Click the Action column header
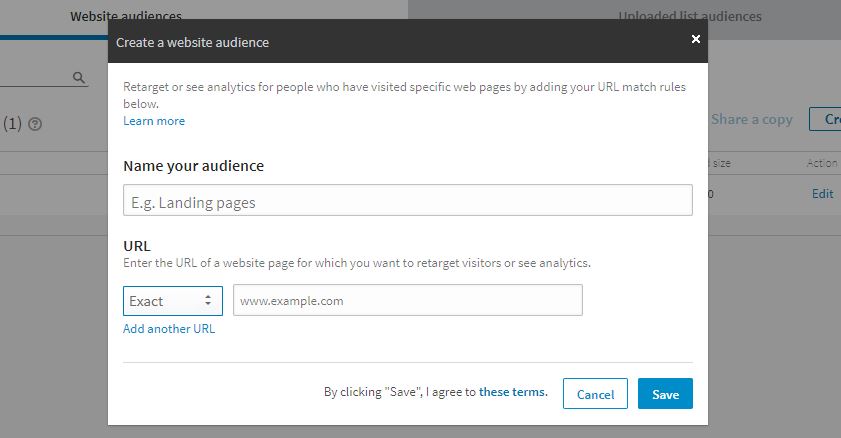 (822, 163)
